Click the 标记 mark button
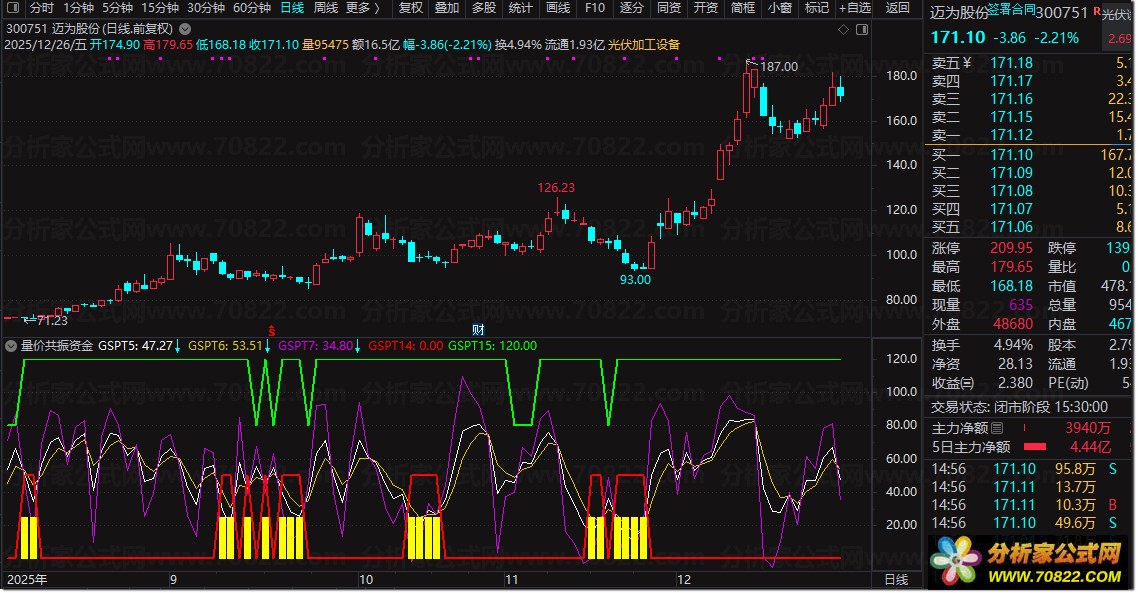 coord(816,8)
